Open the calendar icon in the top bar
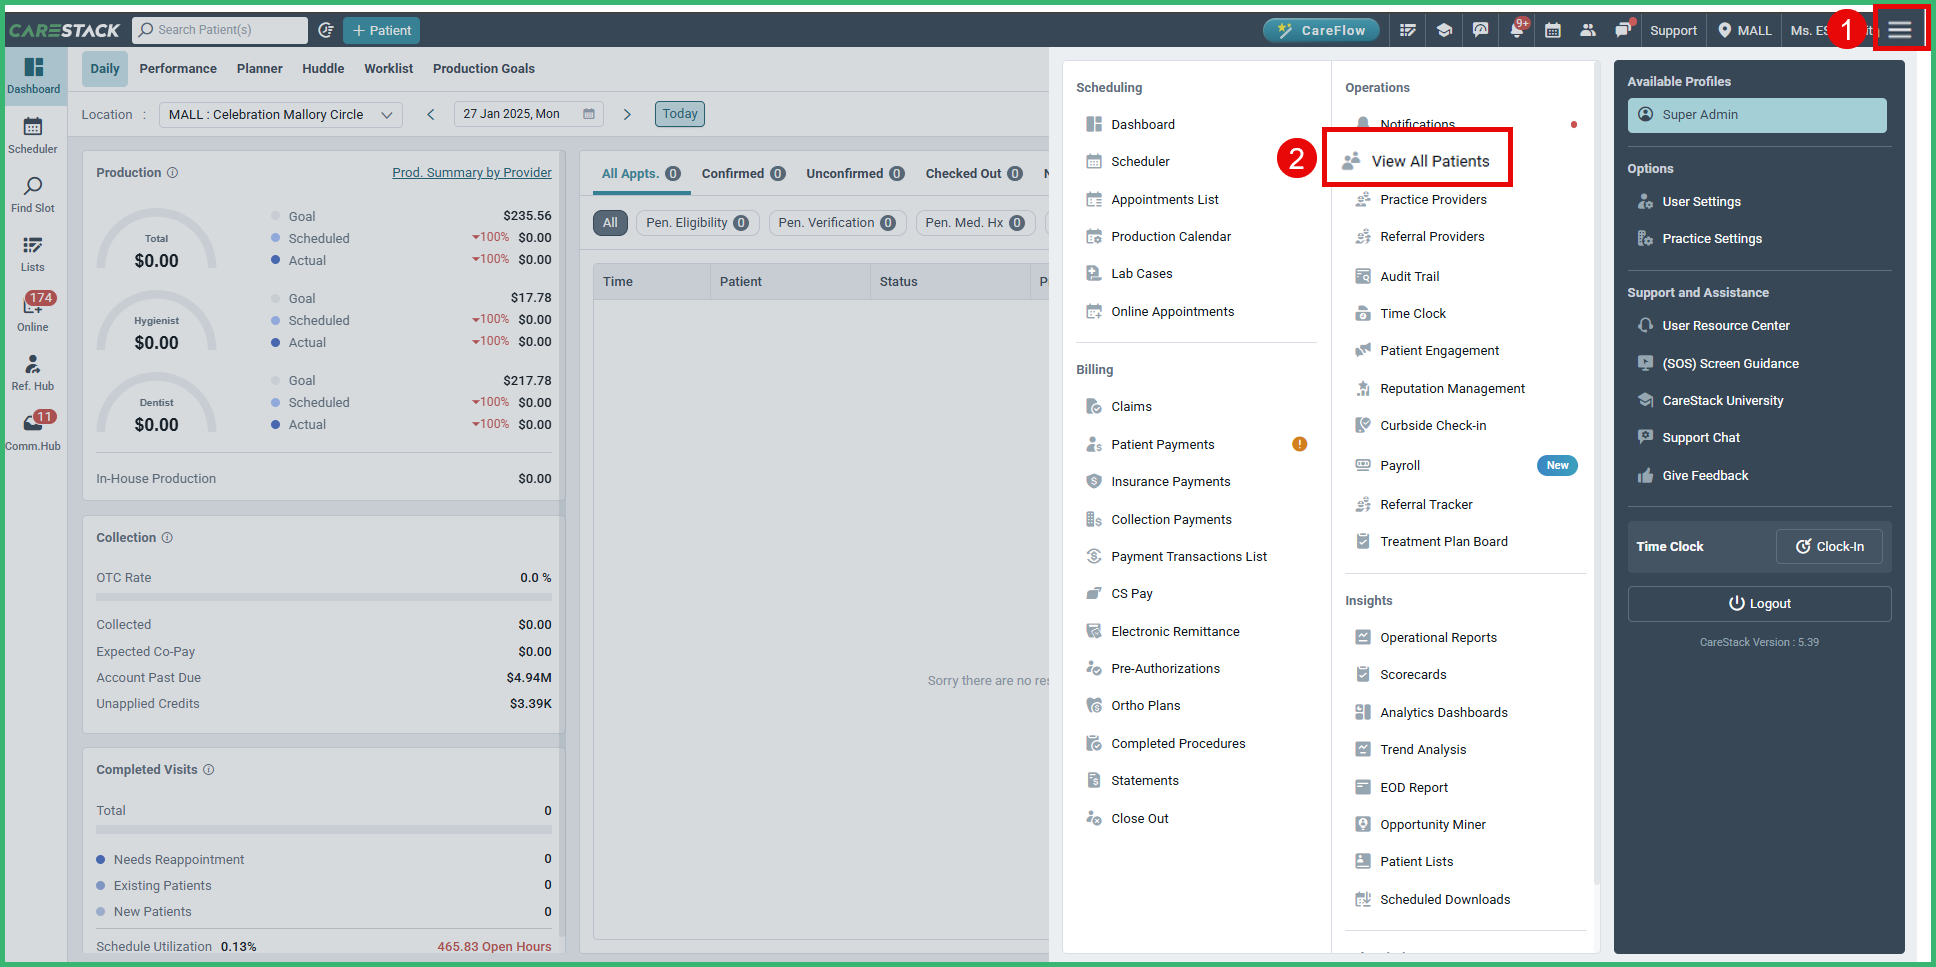This screenshot has width=1936, height=967. 1552,30
